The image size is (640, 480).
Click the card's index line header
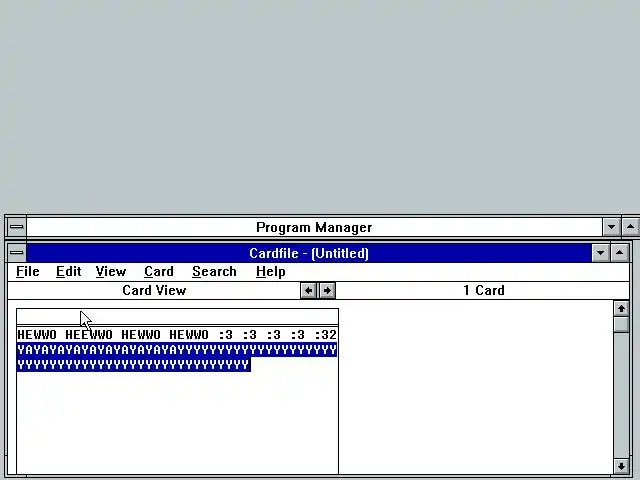tap(177, 317)
